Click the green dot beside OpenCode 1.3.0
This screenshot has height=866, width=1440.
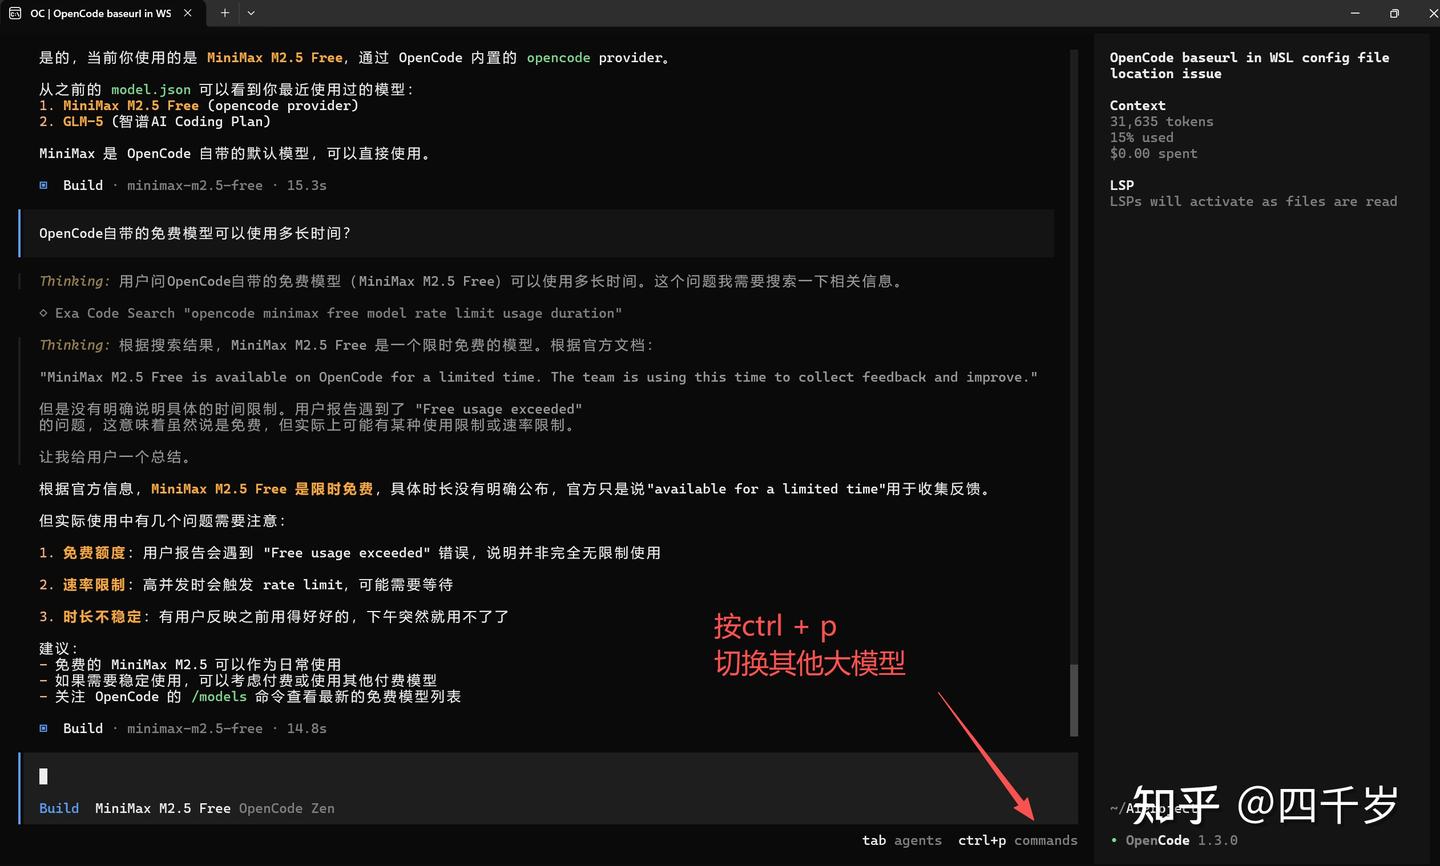1114,840
